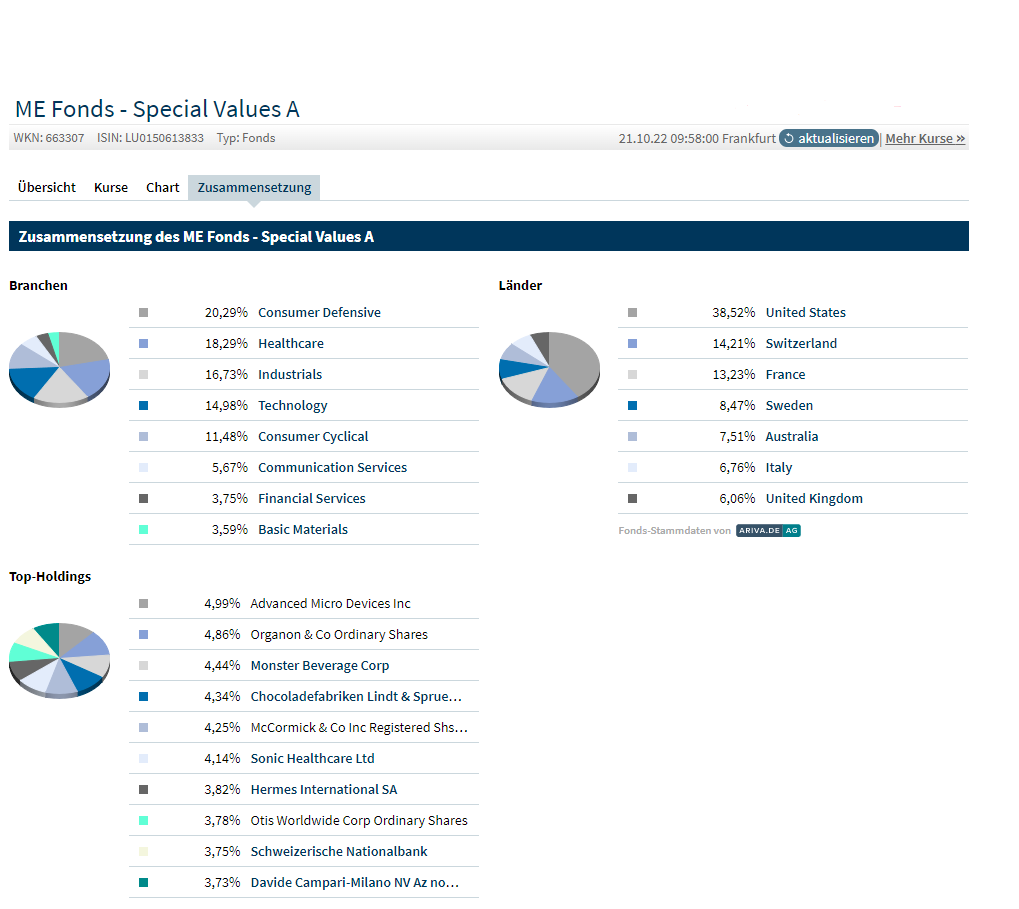Click the teal swatch next to Basic Materials
The height and width of the screenshot is (909, 1019).
[x=143, y=528]
